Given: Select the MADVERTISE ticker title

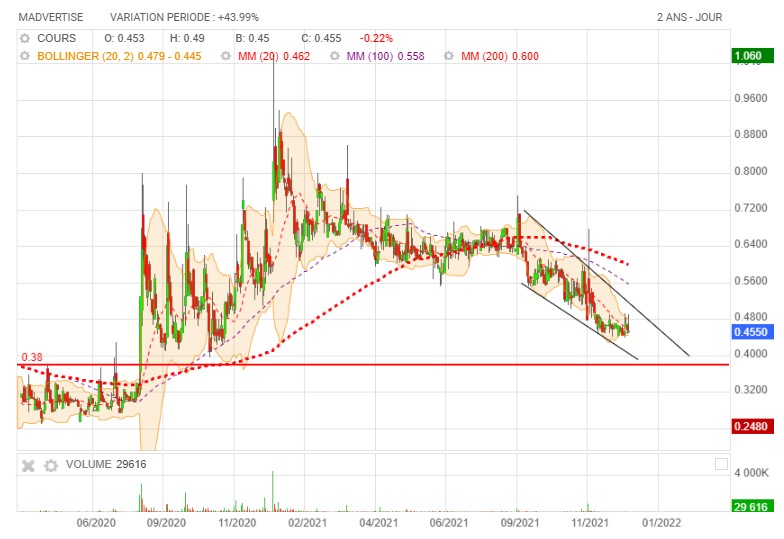Looking at the screenshot, I should click(x=51, y=17).
